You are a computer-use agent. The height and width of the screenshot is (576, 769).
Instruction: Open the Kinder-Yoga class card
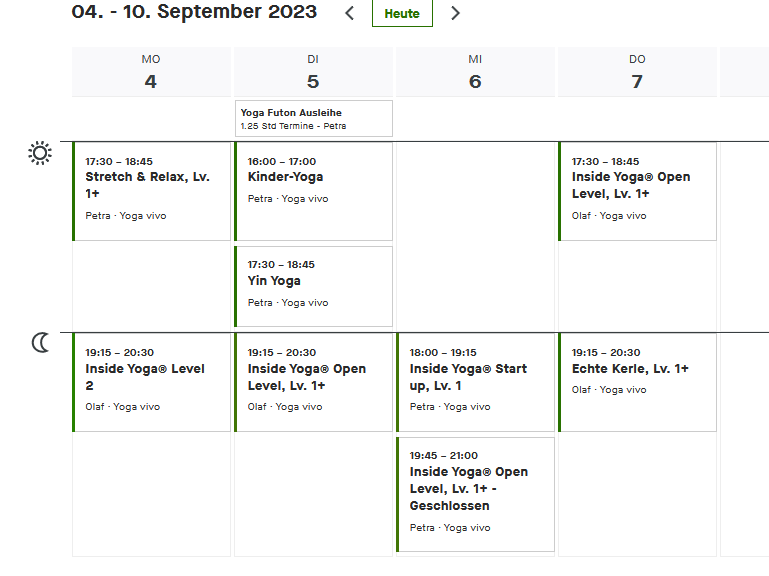click(x=314, y=191)
